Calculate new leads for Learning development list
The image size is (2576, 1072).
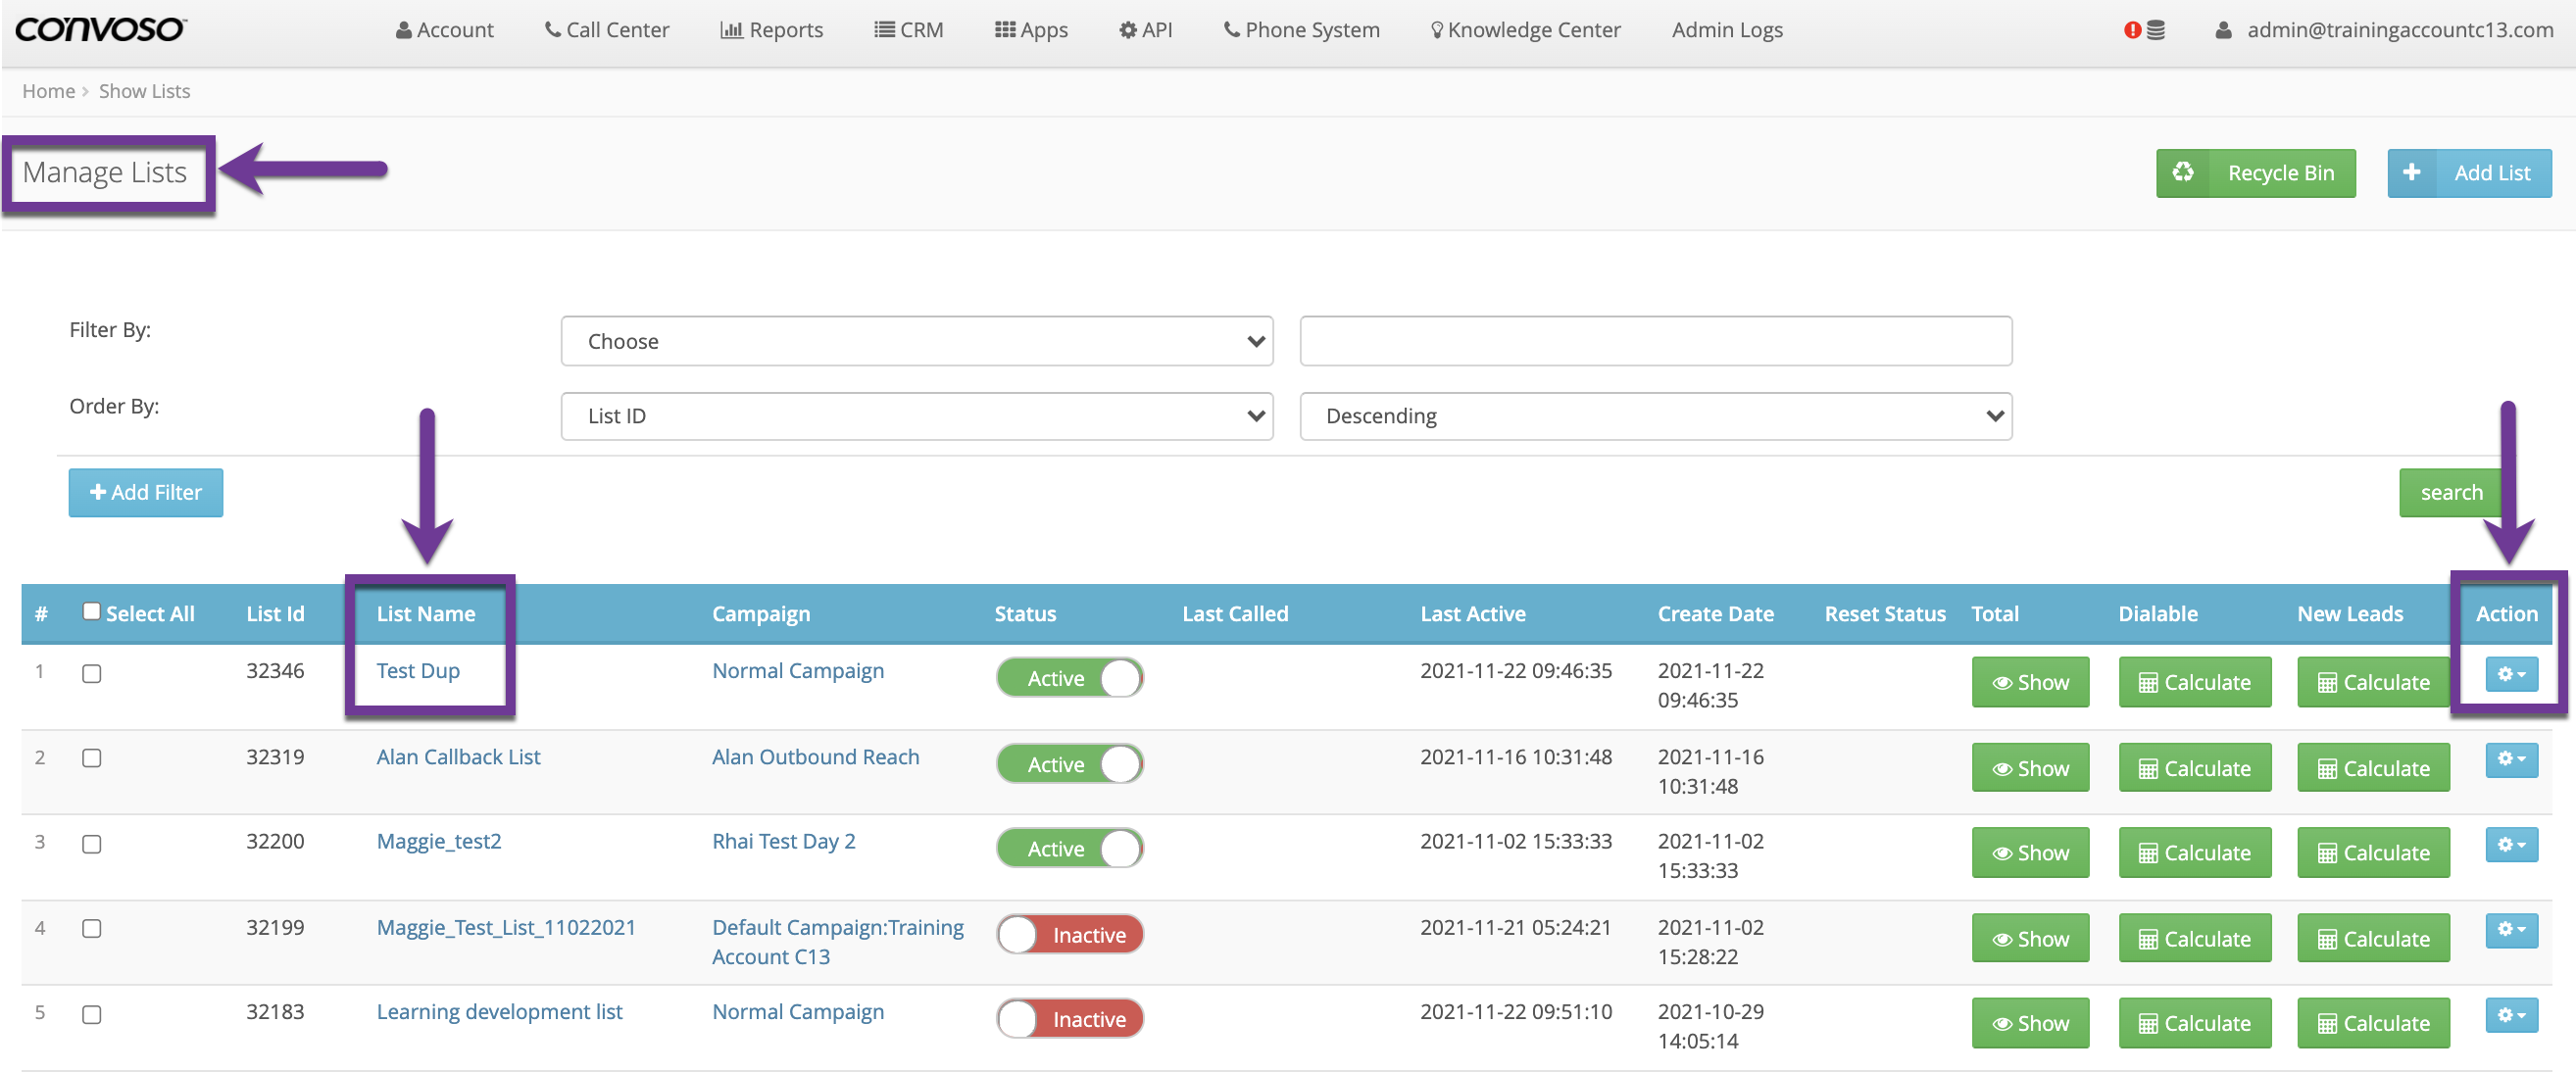click(x=2373, y=1022)
